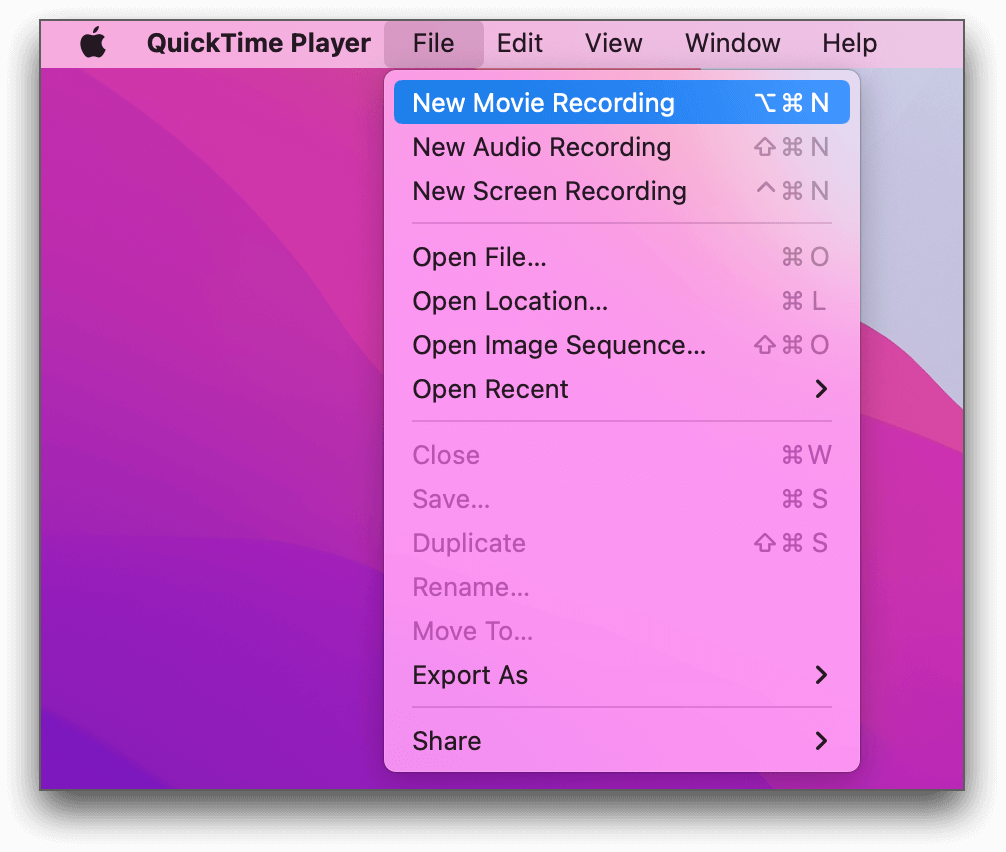Click the Share disclosure arrow
This screenshot has width=1006, height=852.
(x=822, y=741)
